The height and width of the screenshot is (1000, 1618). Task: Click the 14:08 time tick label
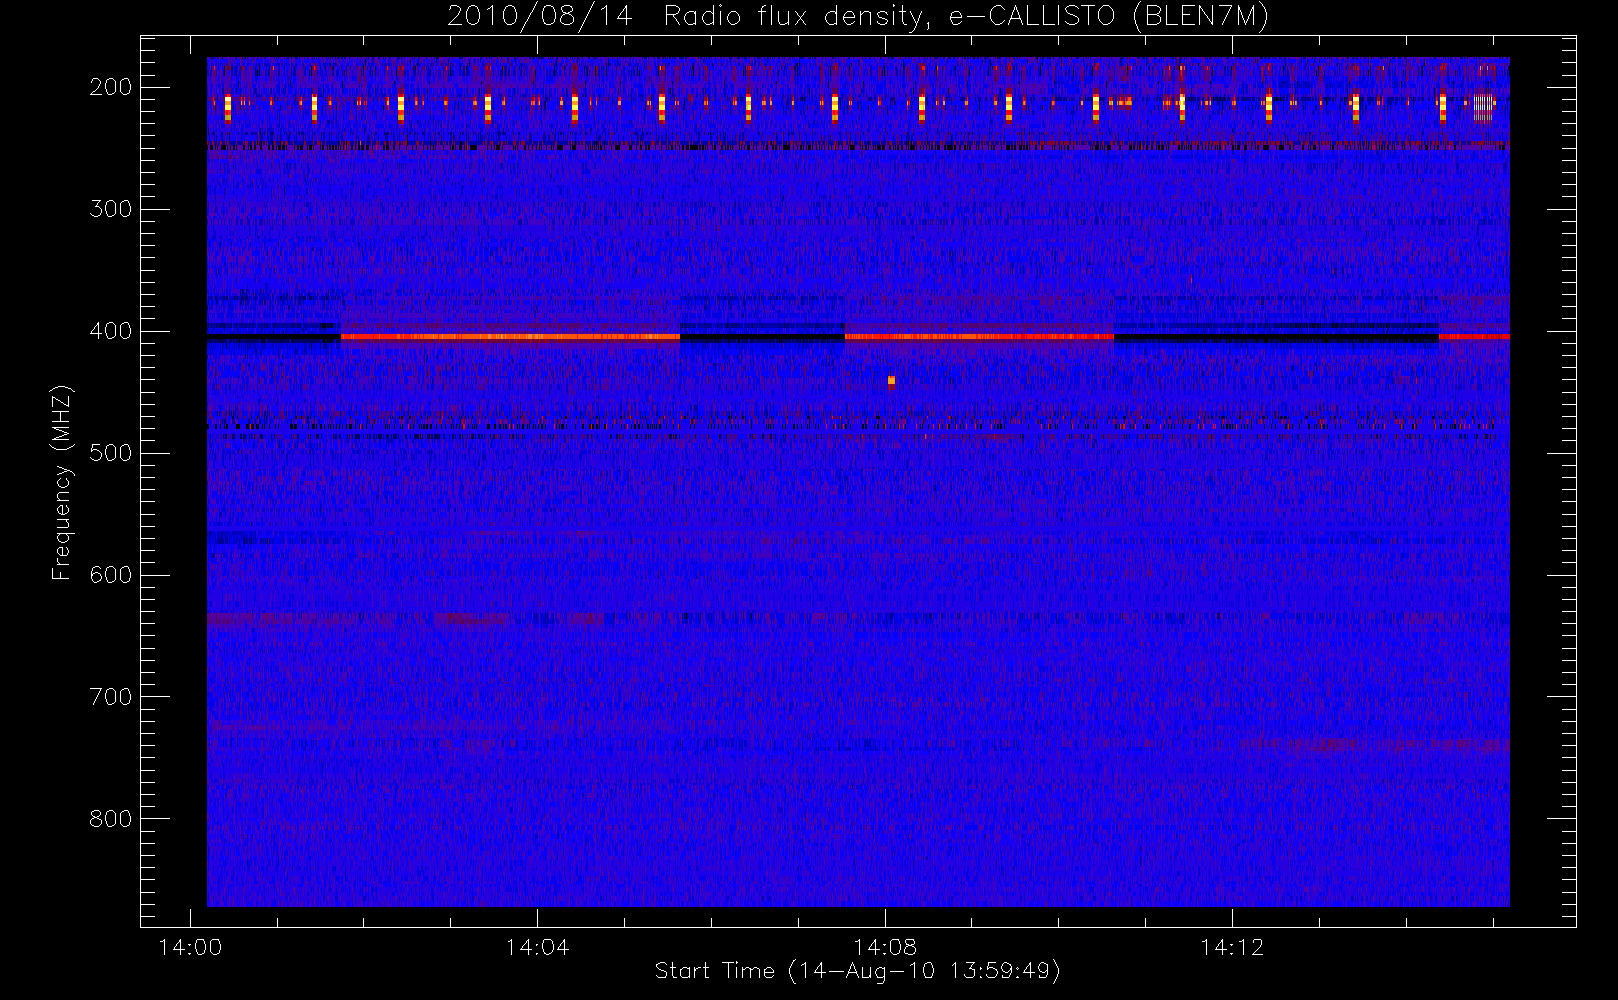(x=885, y=947)
